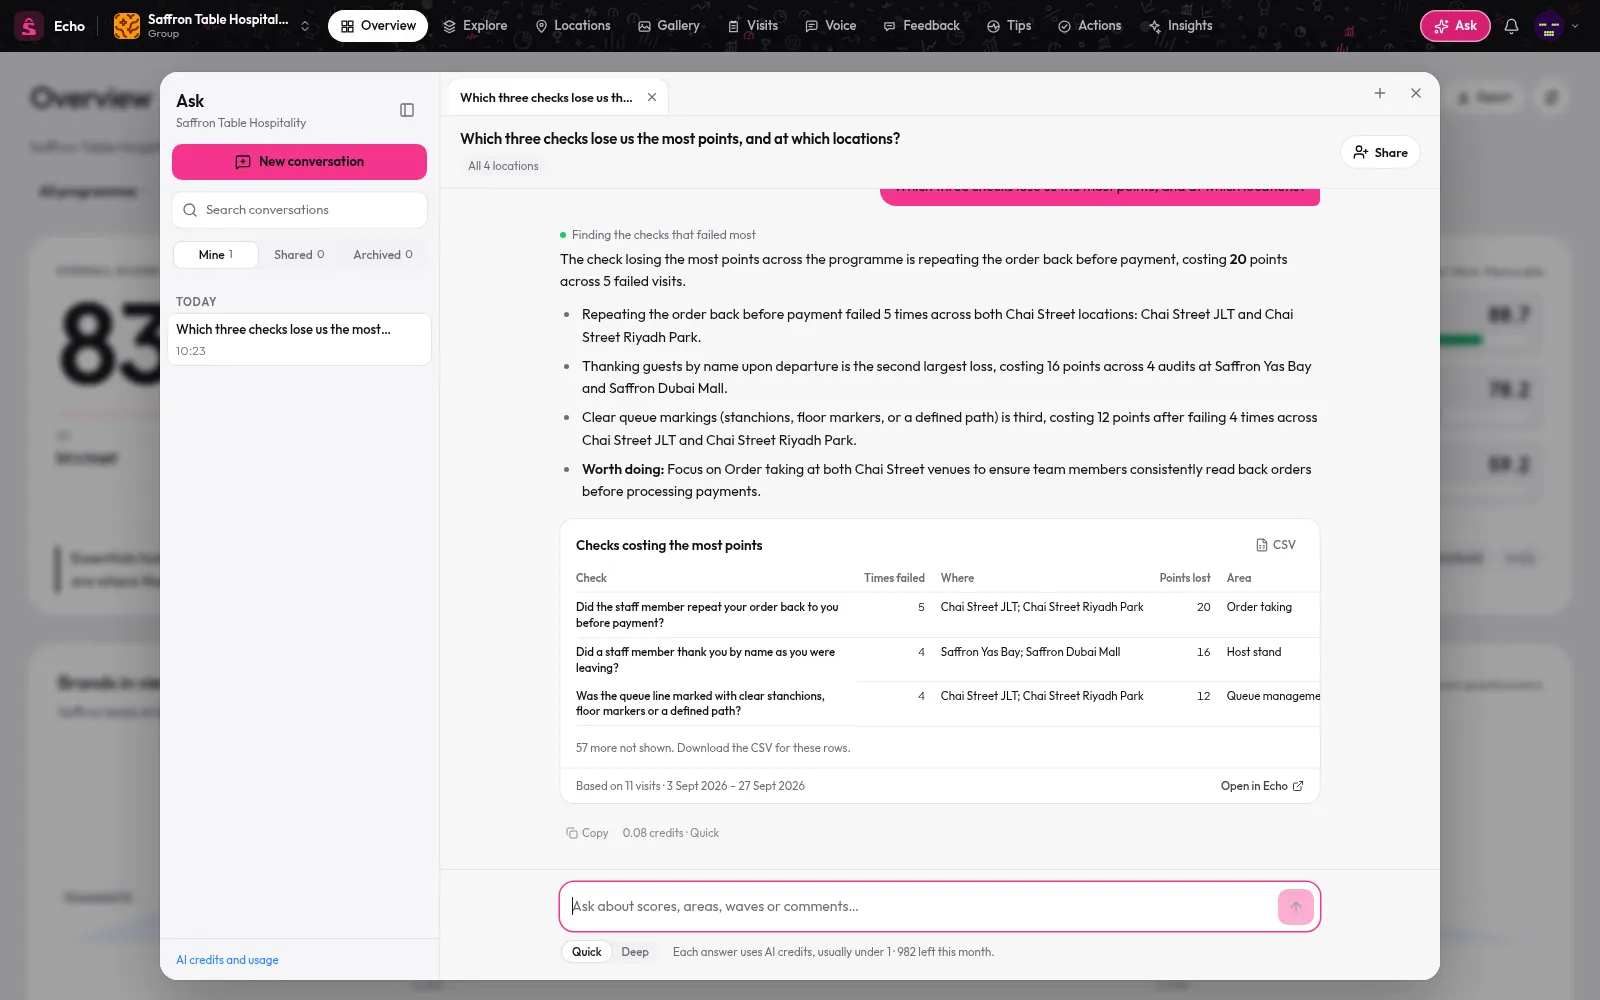Select the Archived conversations filter

point(383,255)
